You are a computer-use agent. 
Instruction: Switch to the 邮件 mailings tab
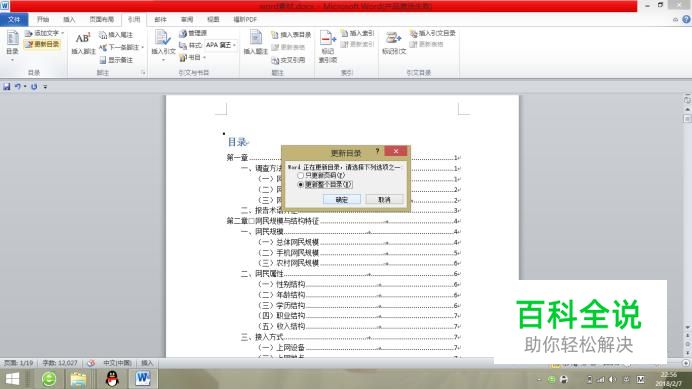(x=161, y=19)
